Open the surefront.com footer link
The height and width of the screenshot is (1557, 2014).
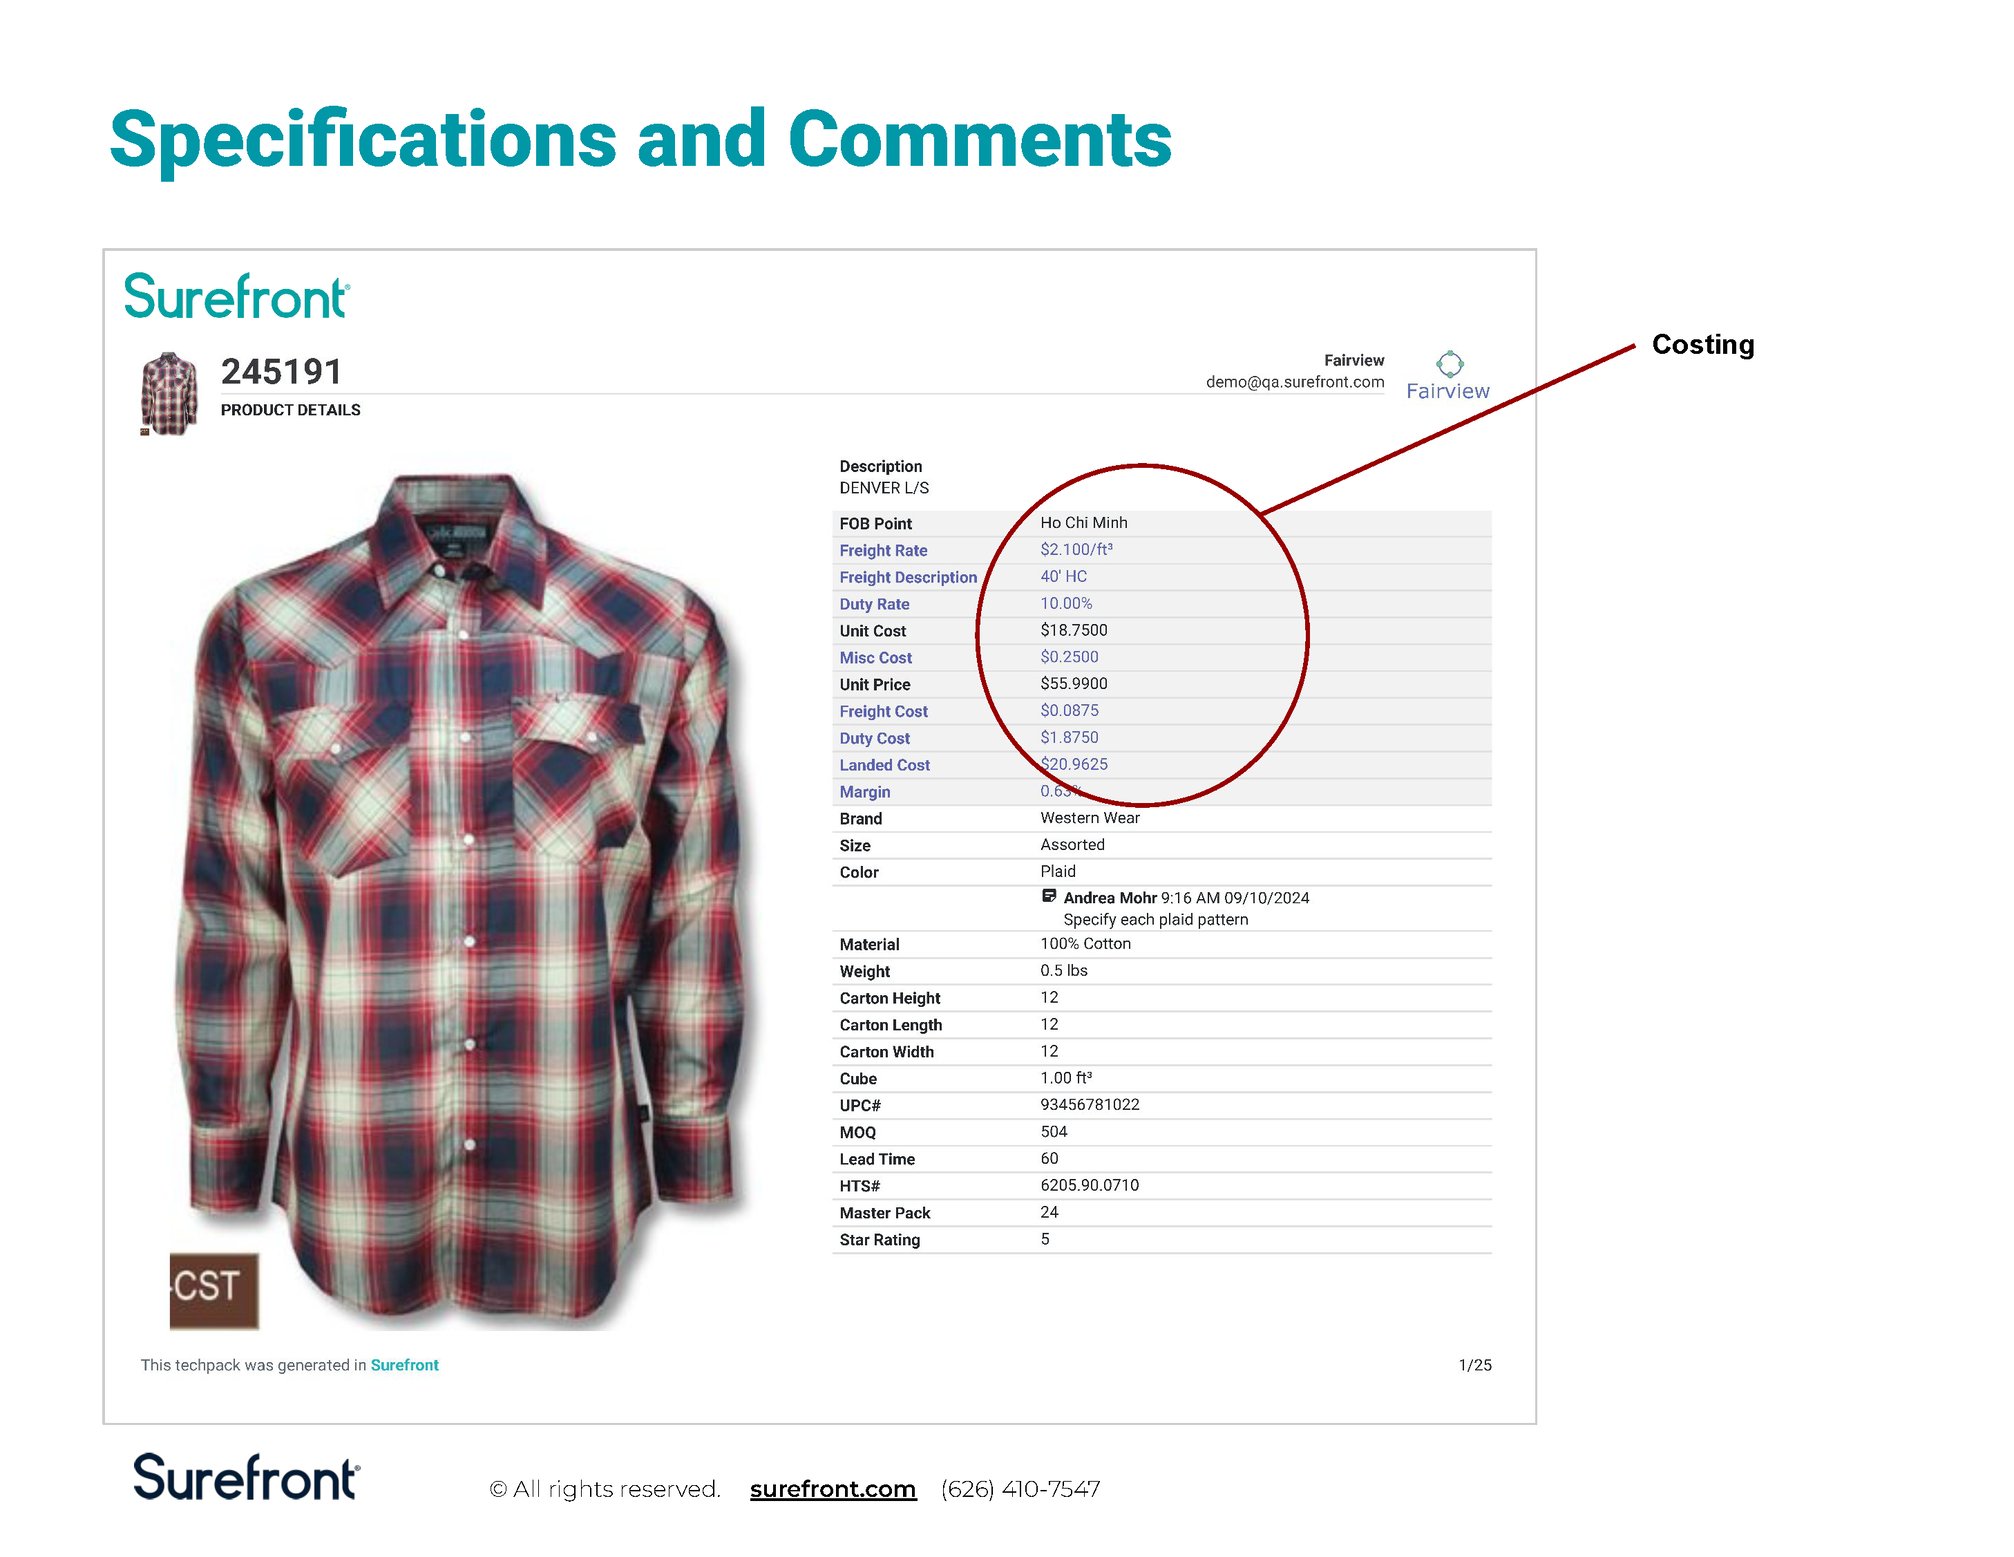(x=833, y=1489)
